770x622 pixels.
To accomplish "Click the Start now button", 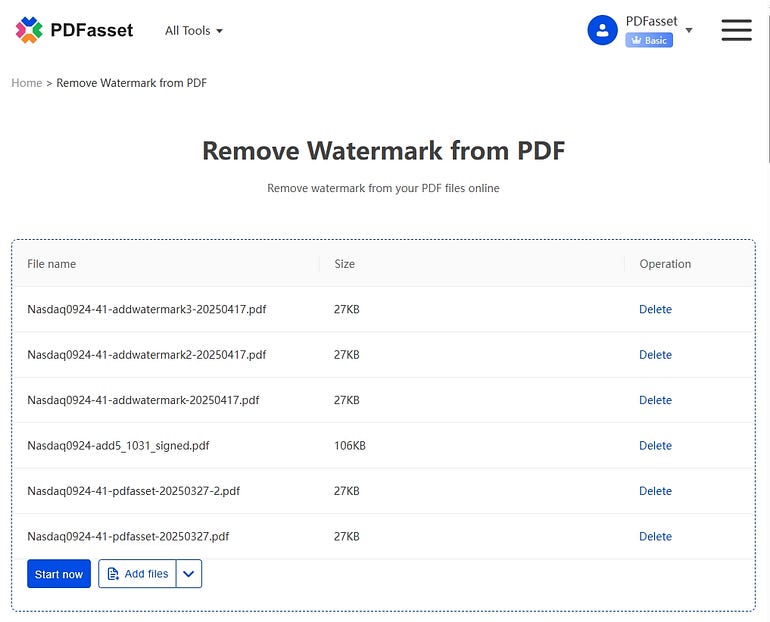I will click(x=59, y=573).
